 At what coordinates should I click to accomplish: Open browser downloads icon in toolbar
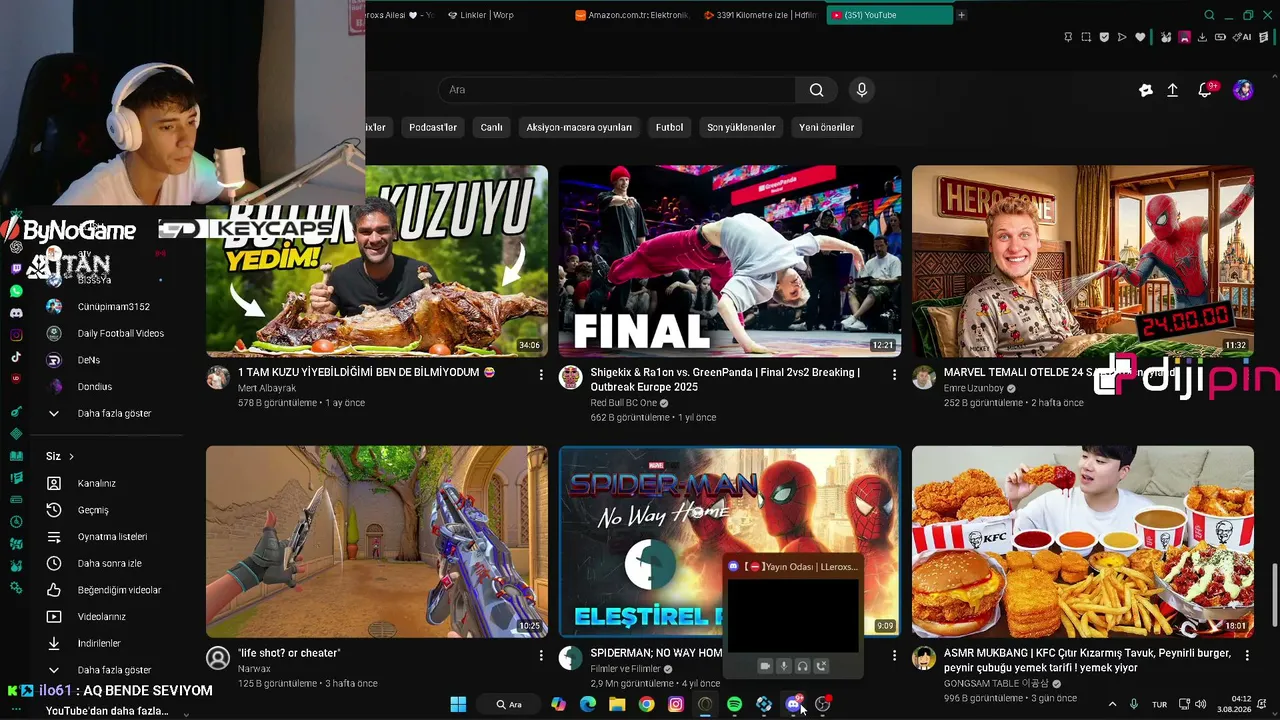(1202, 37)
